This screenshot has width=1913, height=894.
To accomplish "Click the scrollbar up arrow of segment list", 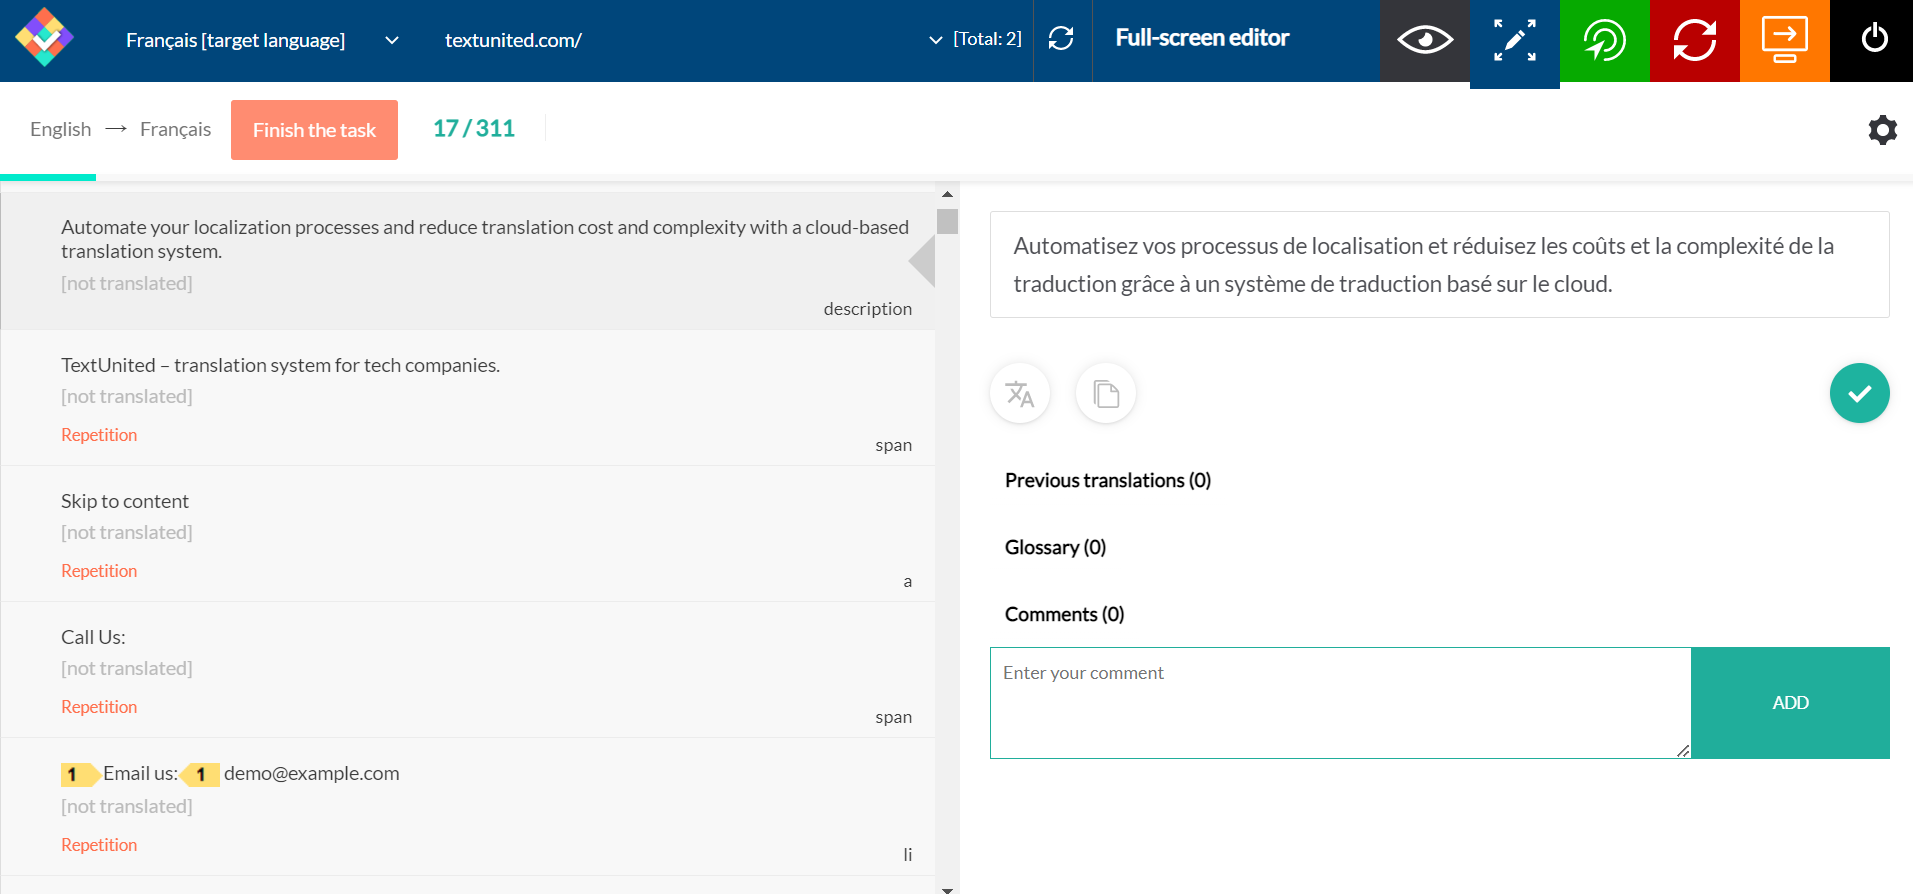I will tap(947, 194).
